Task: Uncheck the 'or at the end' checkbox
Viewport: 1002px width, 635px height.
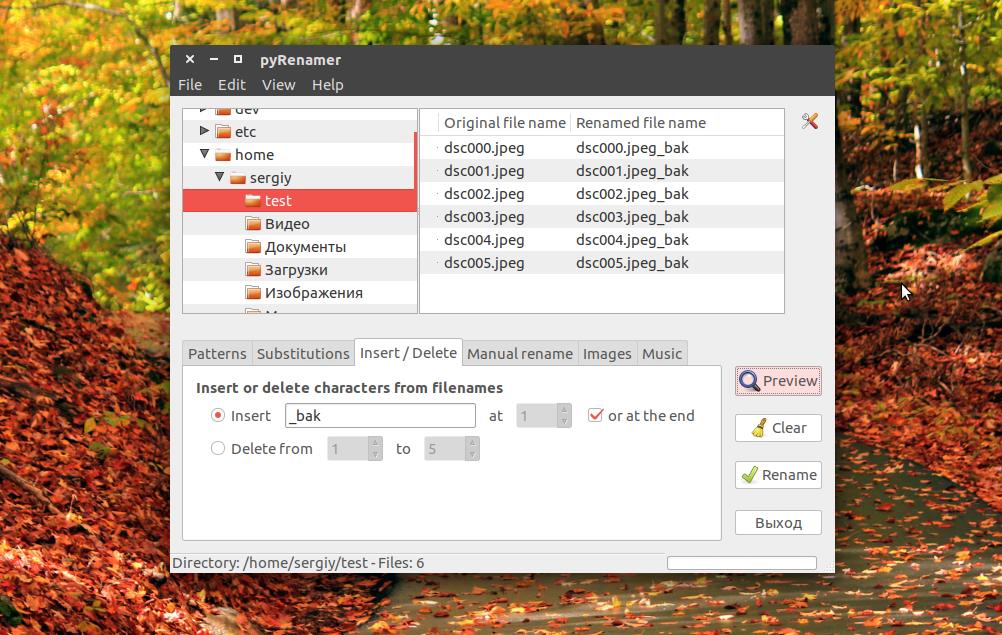Action: pyautogui.click(x=596, y=415)
